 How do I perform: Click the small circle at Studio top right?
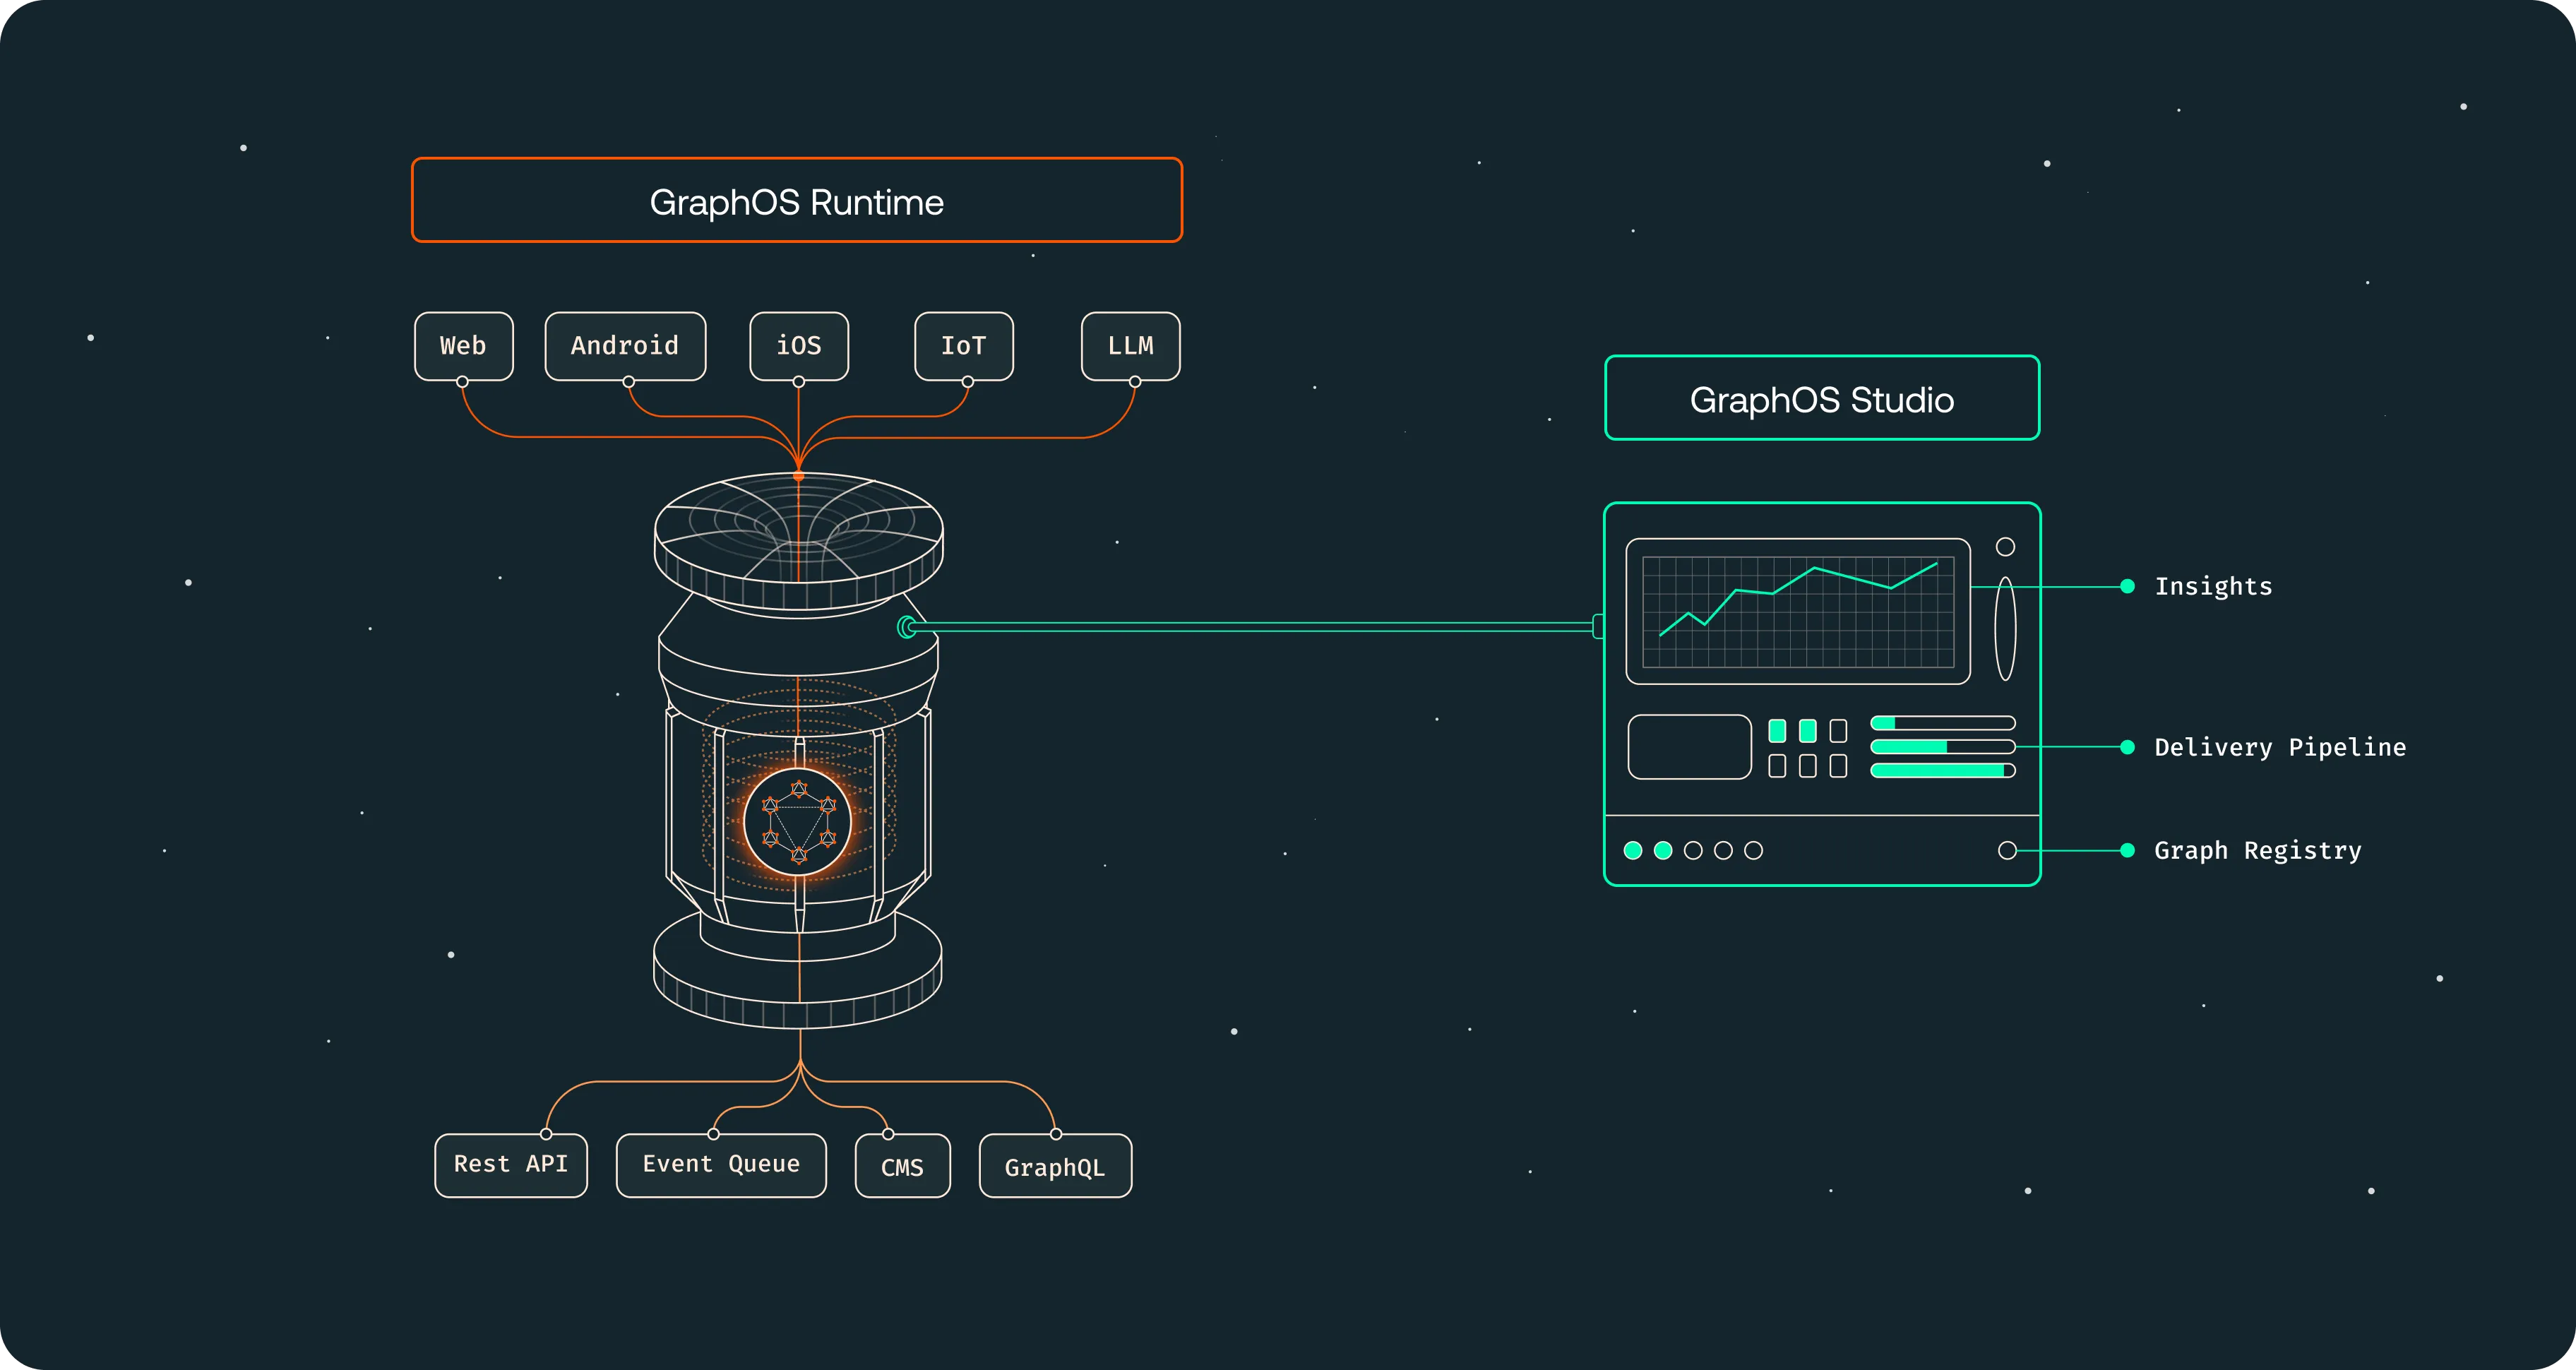[x=2005, y=547]
